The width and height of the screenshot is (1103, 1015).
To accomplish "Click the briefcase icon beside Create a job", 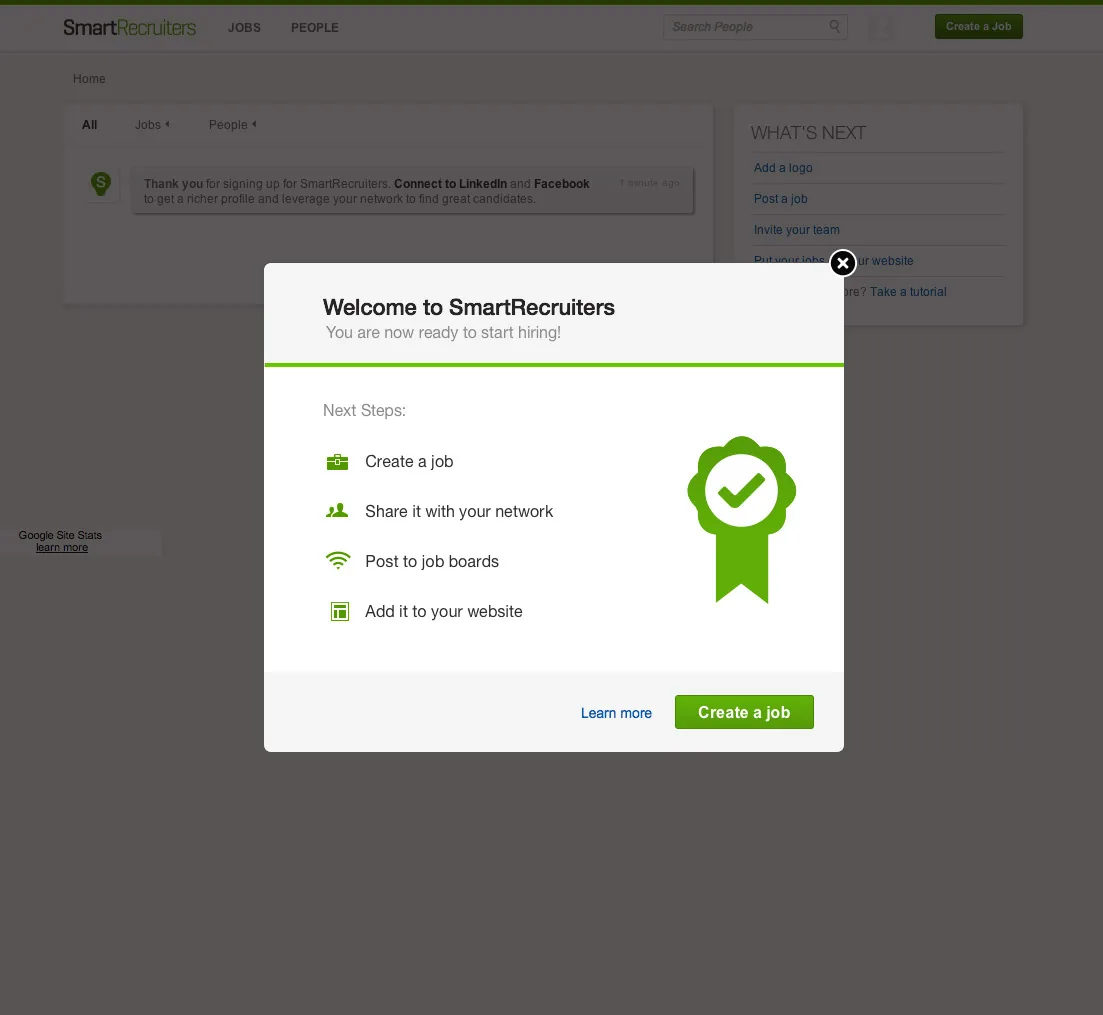I will click(x=338, y=462).
